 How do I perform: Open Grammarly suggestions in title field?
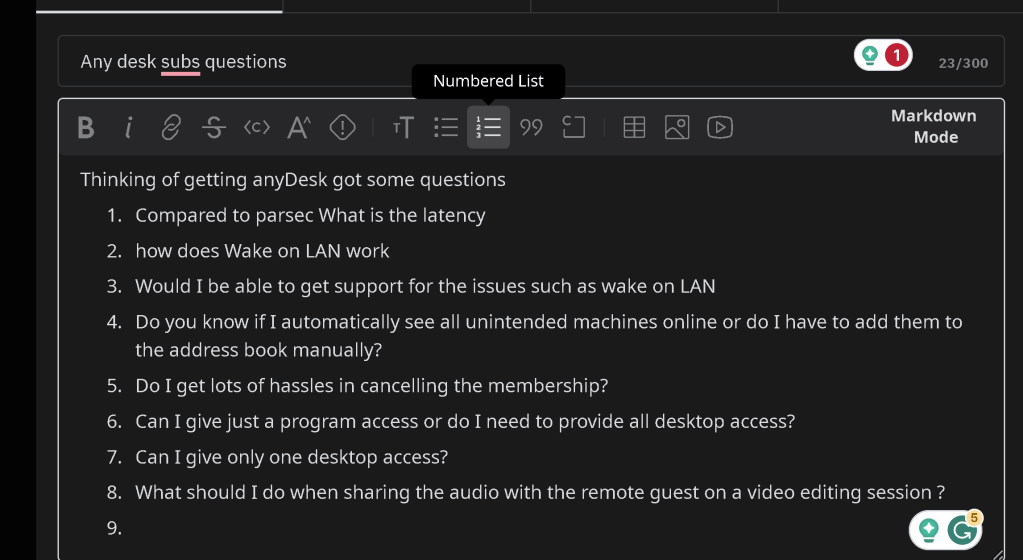coord(870,55)
